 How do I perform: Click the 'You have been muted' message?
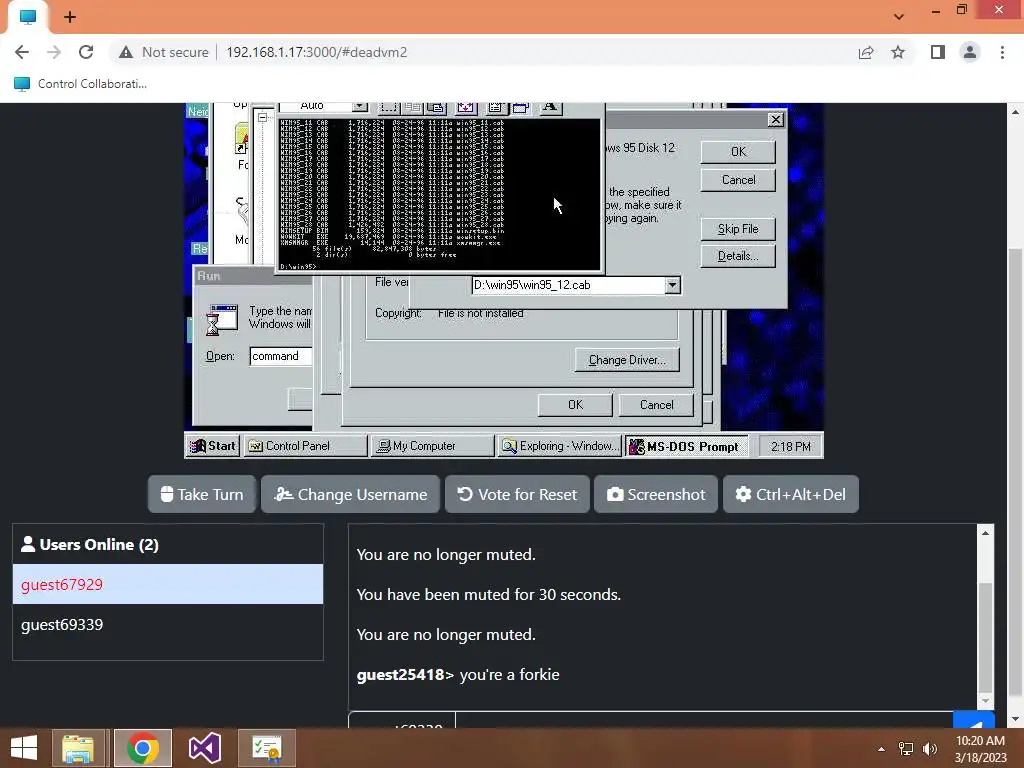pos(488,595)
